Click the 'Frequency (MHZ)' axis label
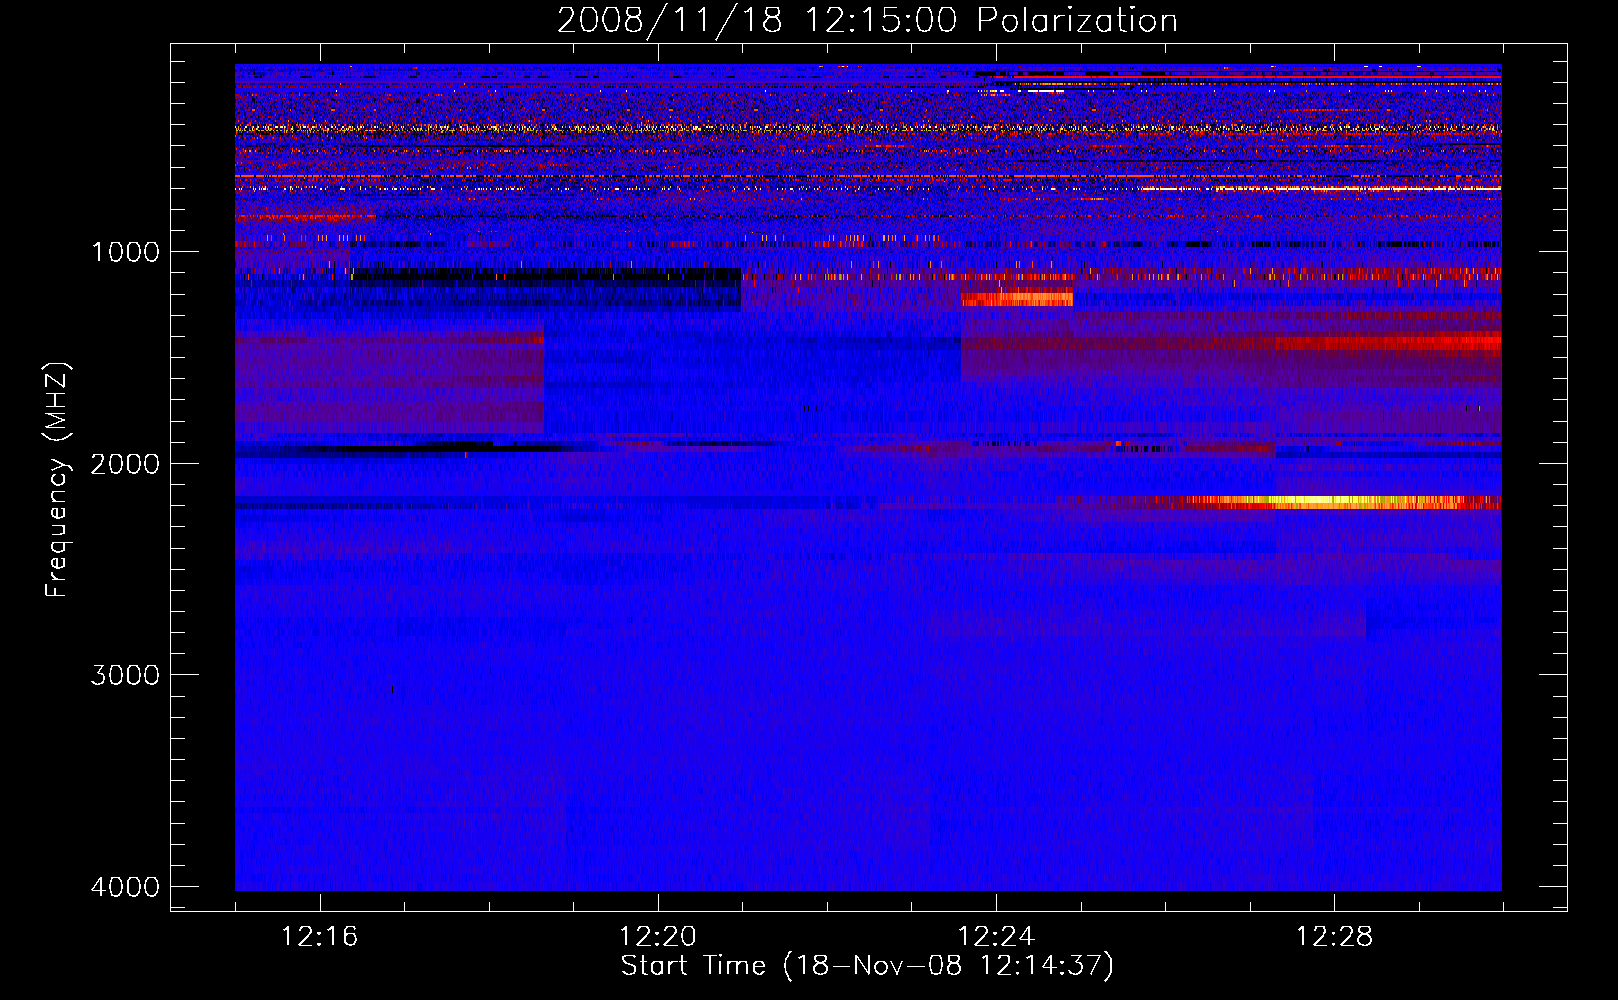1618x1000 pixels. click(57, 481)
